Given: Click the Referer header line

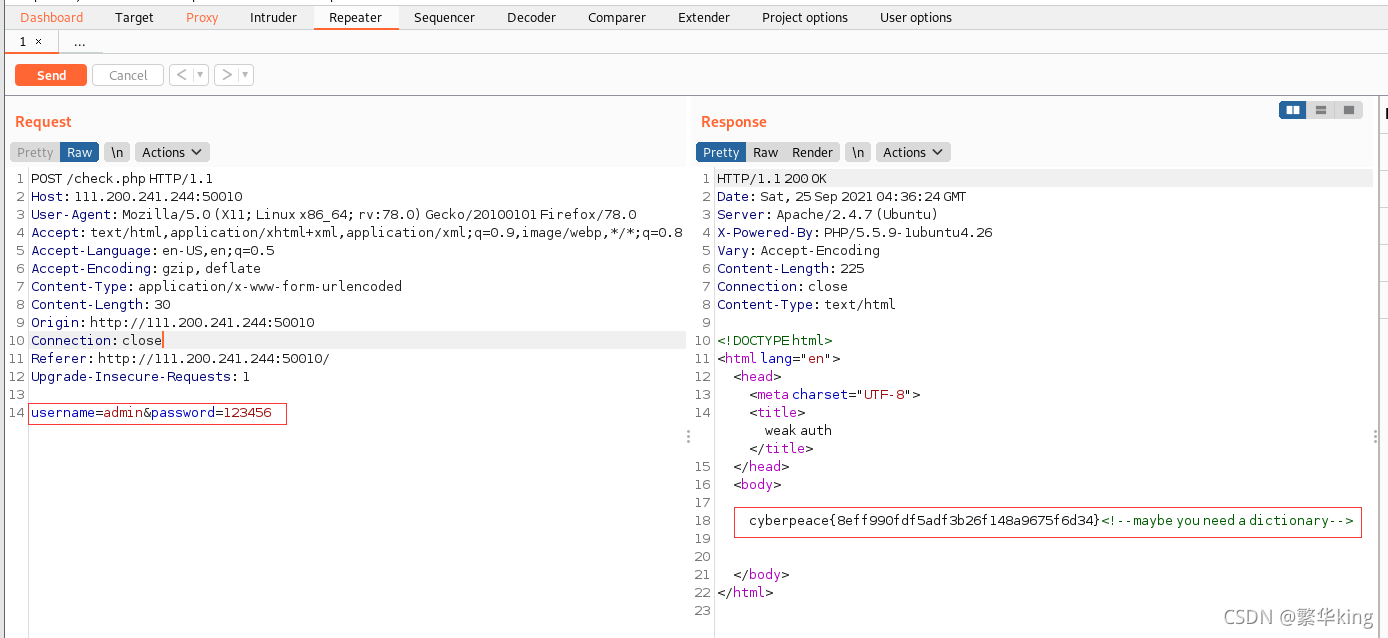Looking at the screenshot, I should pyautogui.click(x=180, y=358).
